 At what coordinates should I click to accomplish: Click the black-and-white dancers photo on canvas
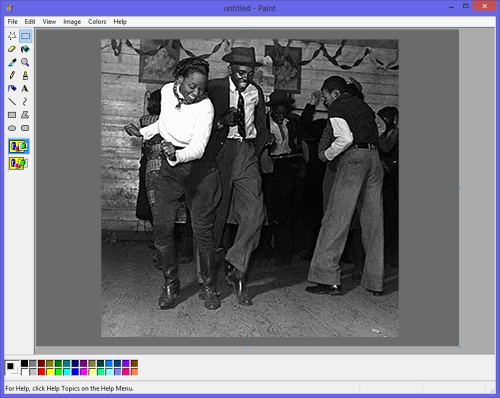pyautogui.click(x=250, y=188)
